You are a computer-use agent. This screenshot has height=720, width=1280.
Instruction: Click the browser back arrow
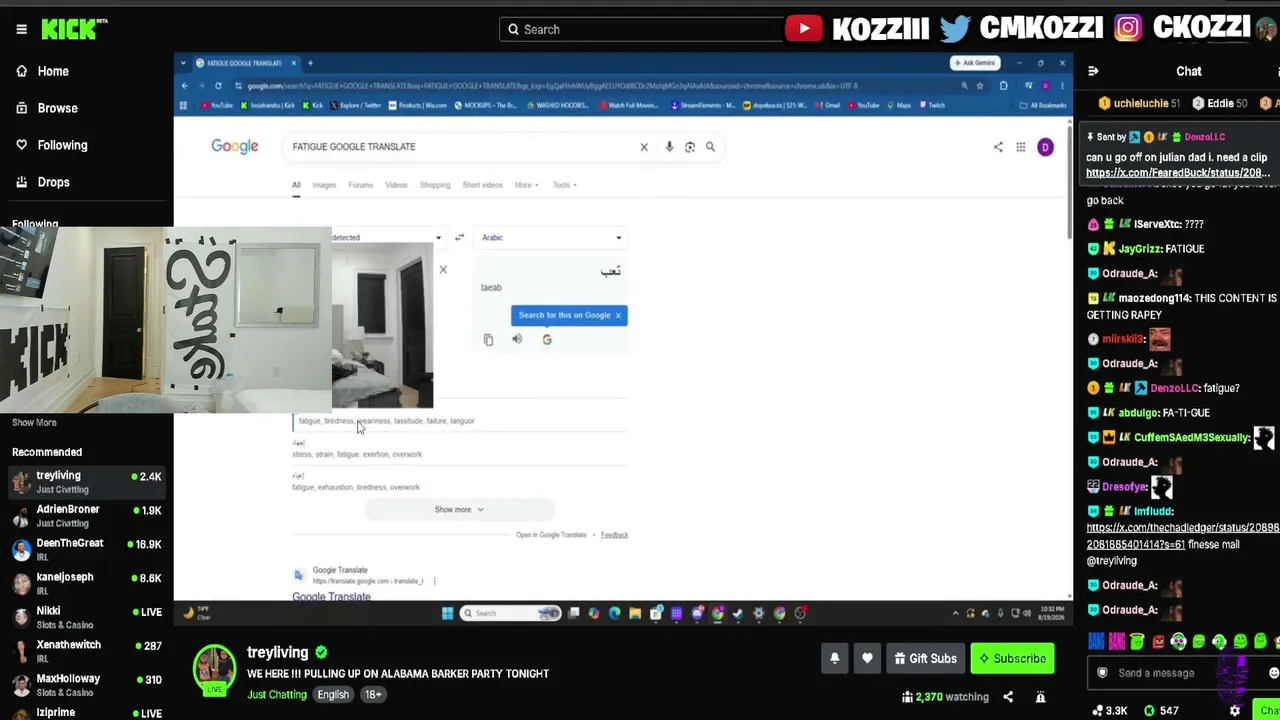point(184,86)
